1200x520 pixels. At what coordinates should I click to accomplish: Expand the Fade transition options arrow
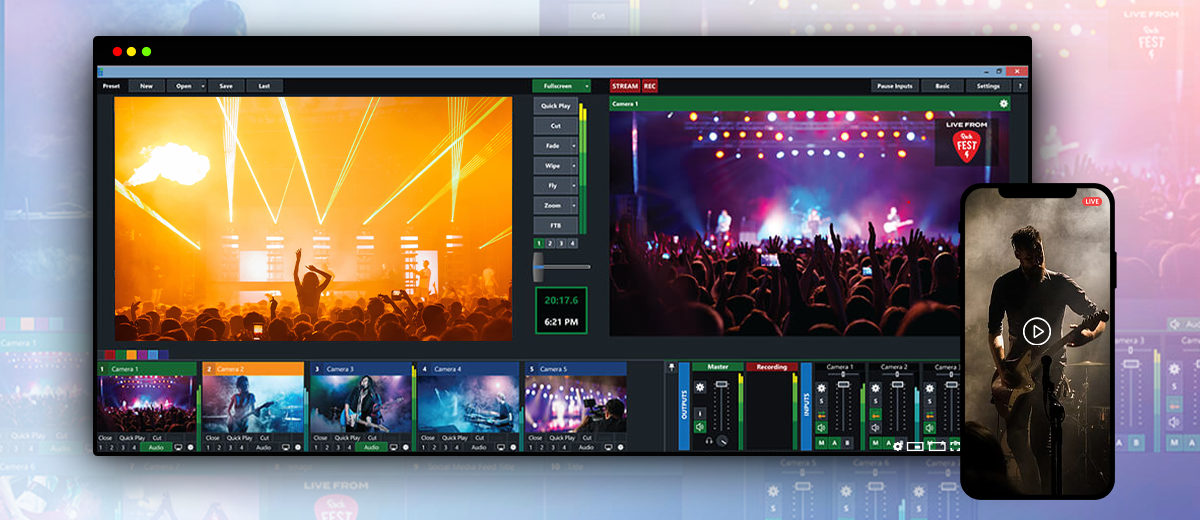(574, 146)
